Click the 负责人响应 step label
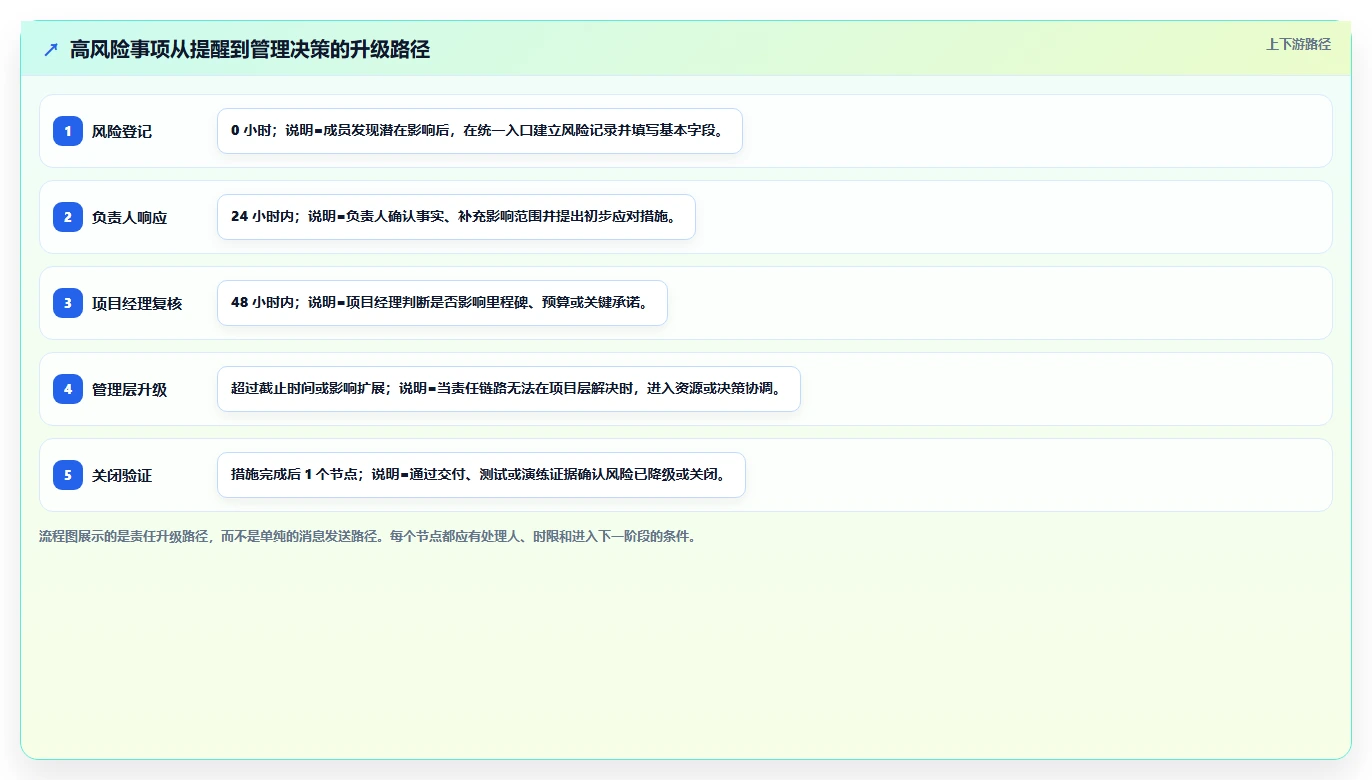The width and height of the screenshot is (1372, 780). (x=130, y=217)
